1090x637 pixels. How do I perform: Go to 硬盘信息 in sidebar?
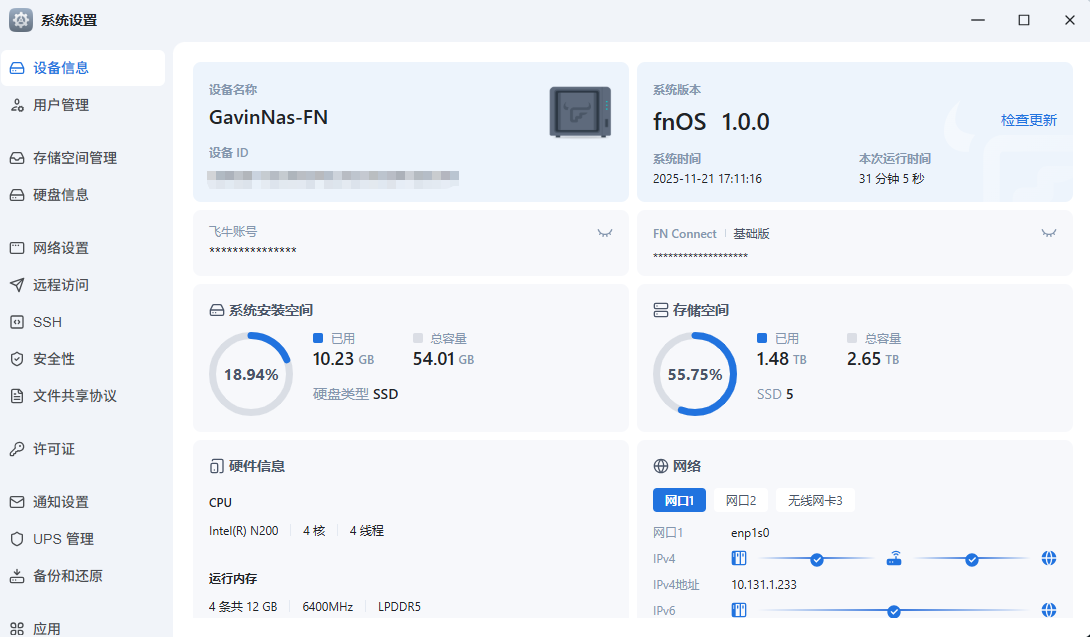click(83, 195)
